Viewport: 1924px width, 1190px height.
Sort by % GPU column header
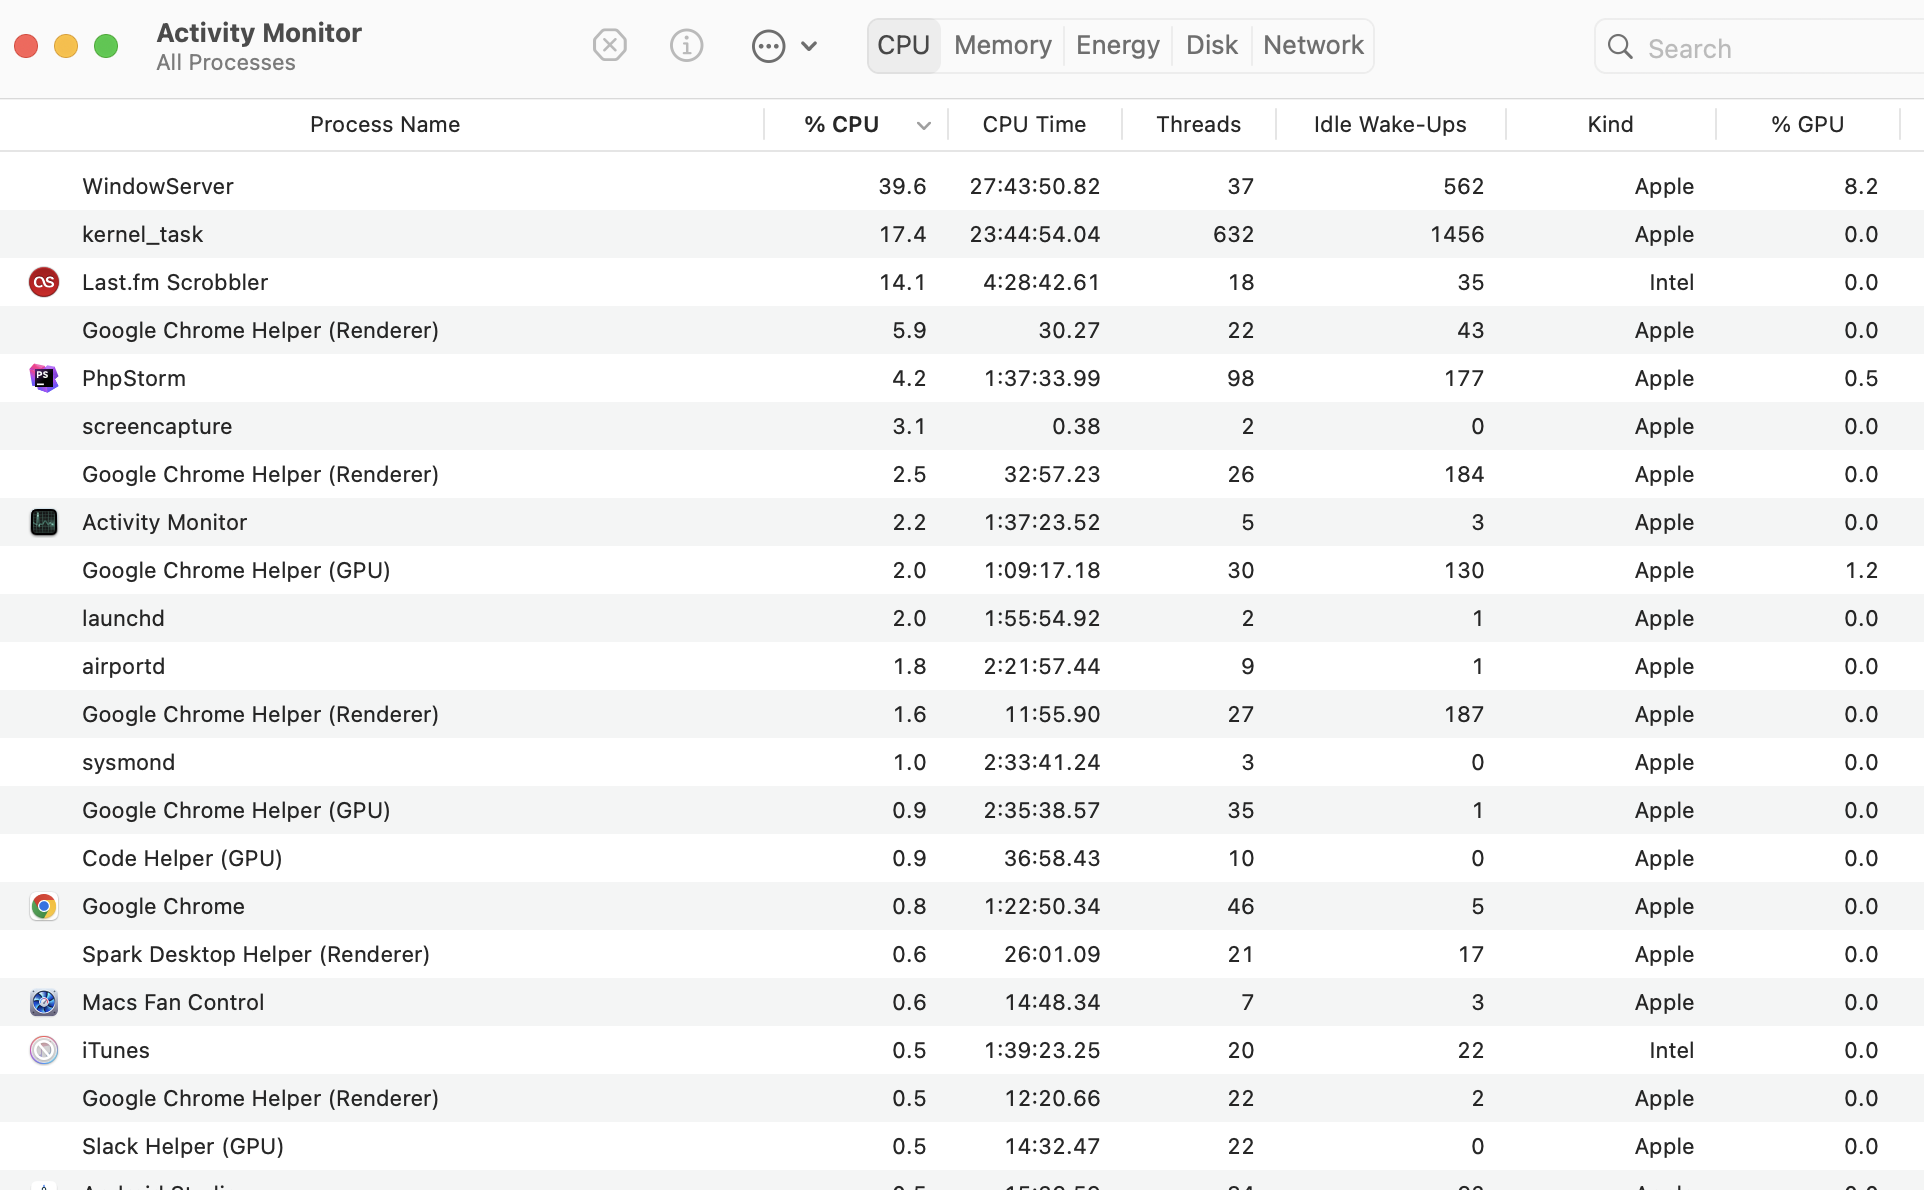1807,124
